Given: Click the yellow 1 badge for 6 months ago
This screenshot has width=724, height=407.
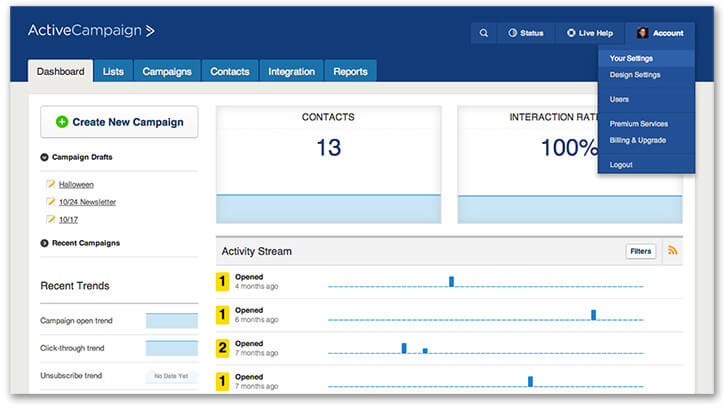Looking at the screenshot, I should pos(223,315).
